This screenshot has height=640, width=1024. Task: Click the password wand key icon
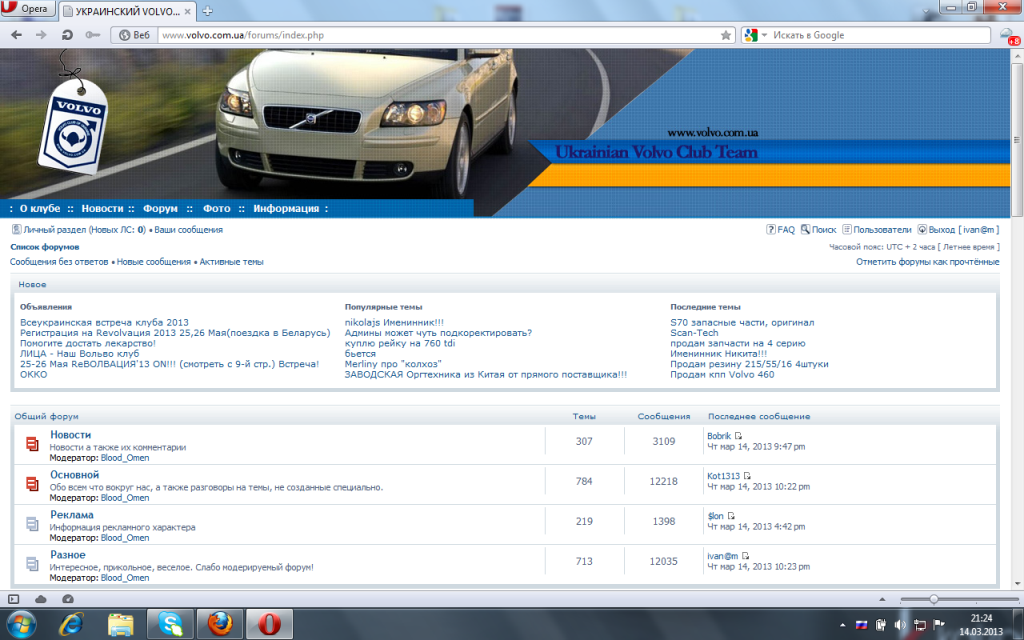click(93, 35)
